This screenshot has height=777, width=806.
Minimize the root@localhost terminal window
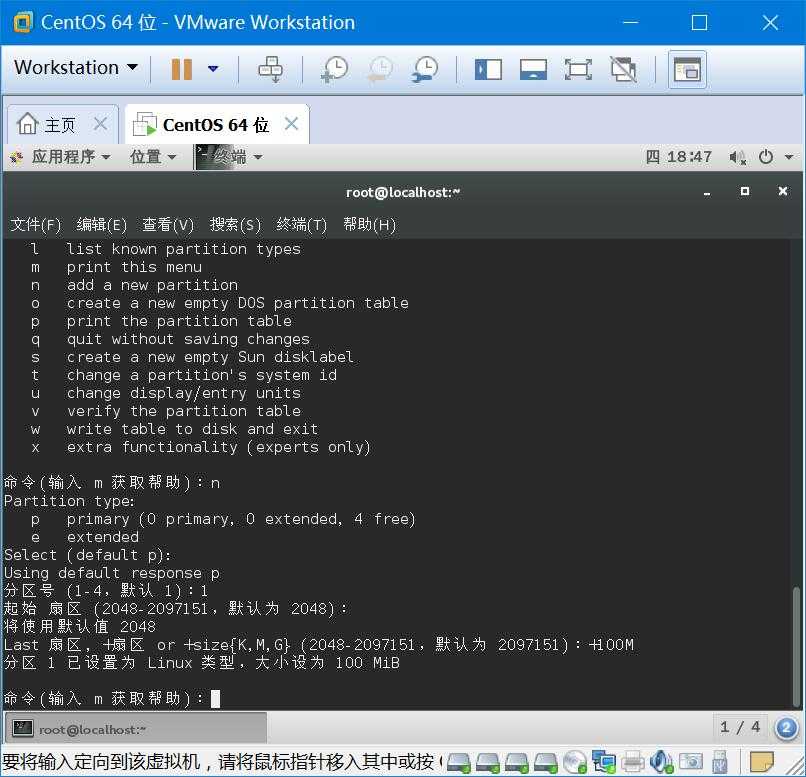(707, 193)
